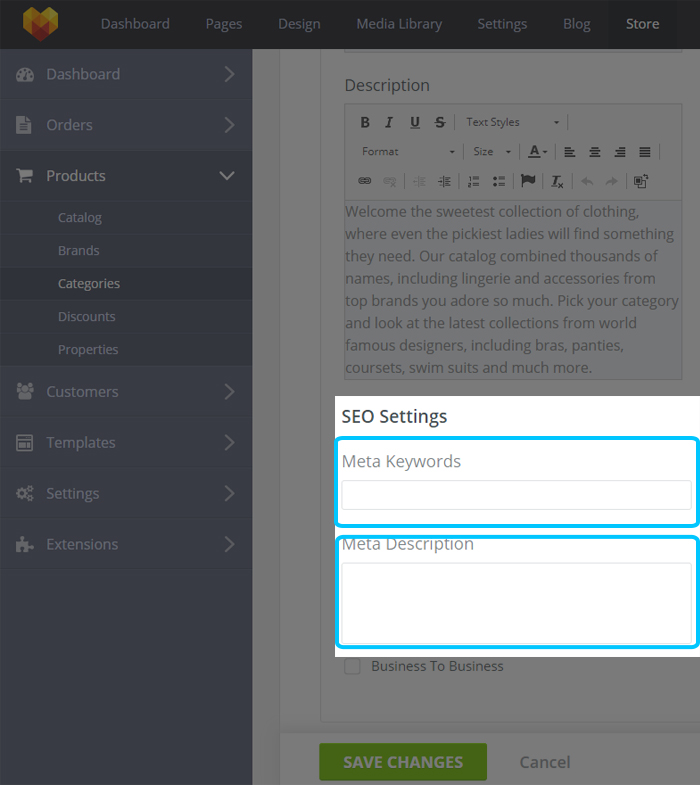Click the underline formatting icon
The image size is (700, 785).
[x=415, y=122]
